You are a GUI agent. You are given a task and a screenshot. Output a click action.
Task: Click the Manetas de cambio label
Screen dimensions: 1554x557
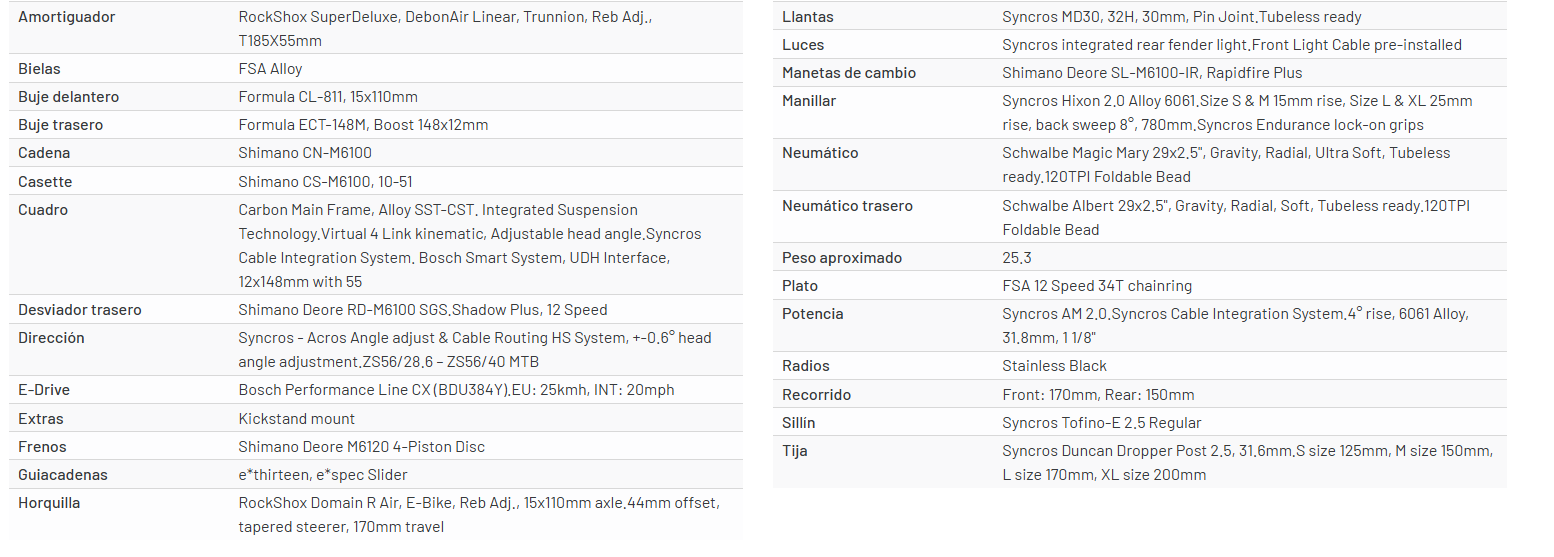[849, 73]
